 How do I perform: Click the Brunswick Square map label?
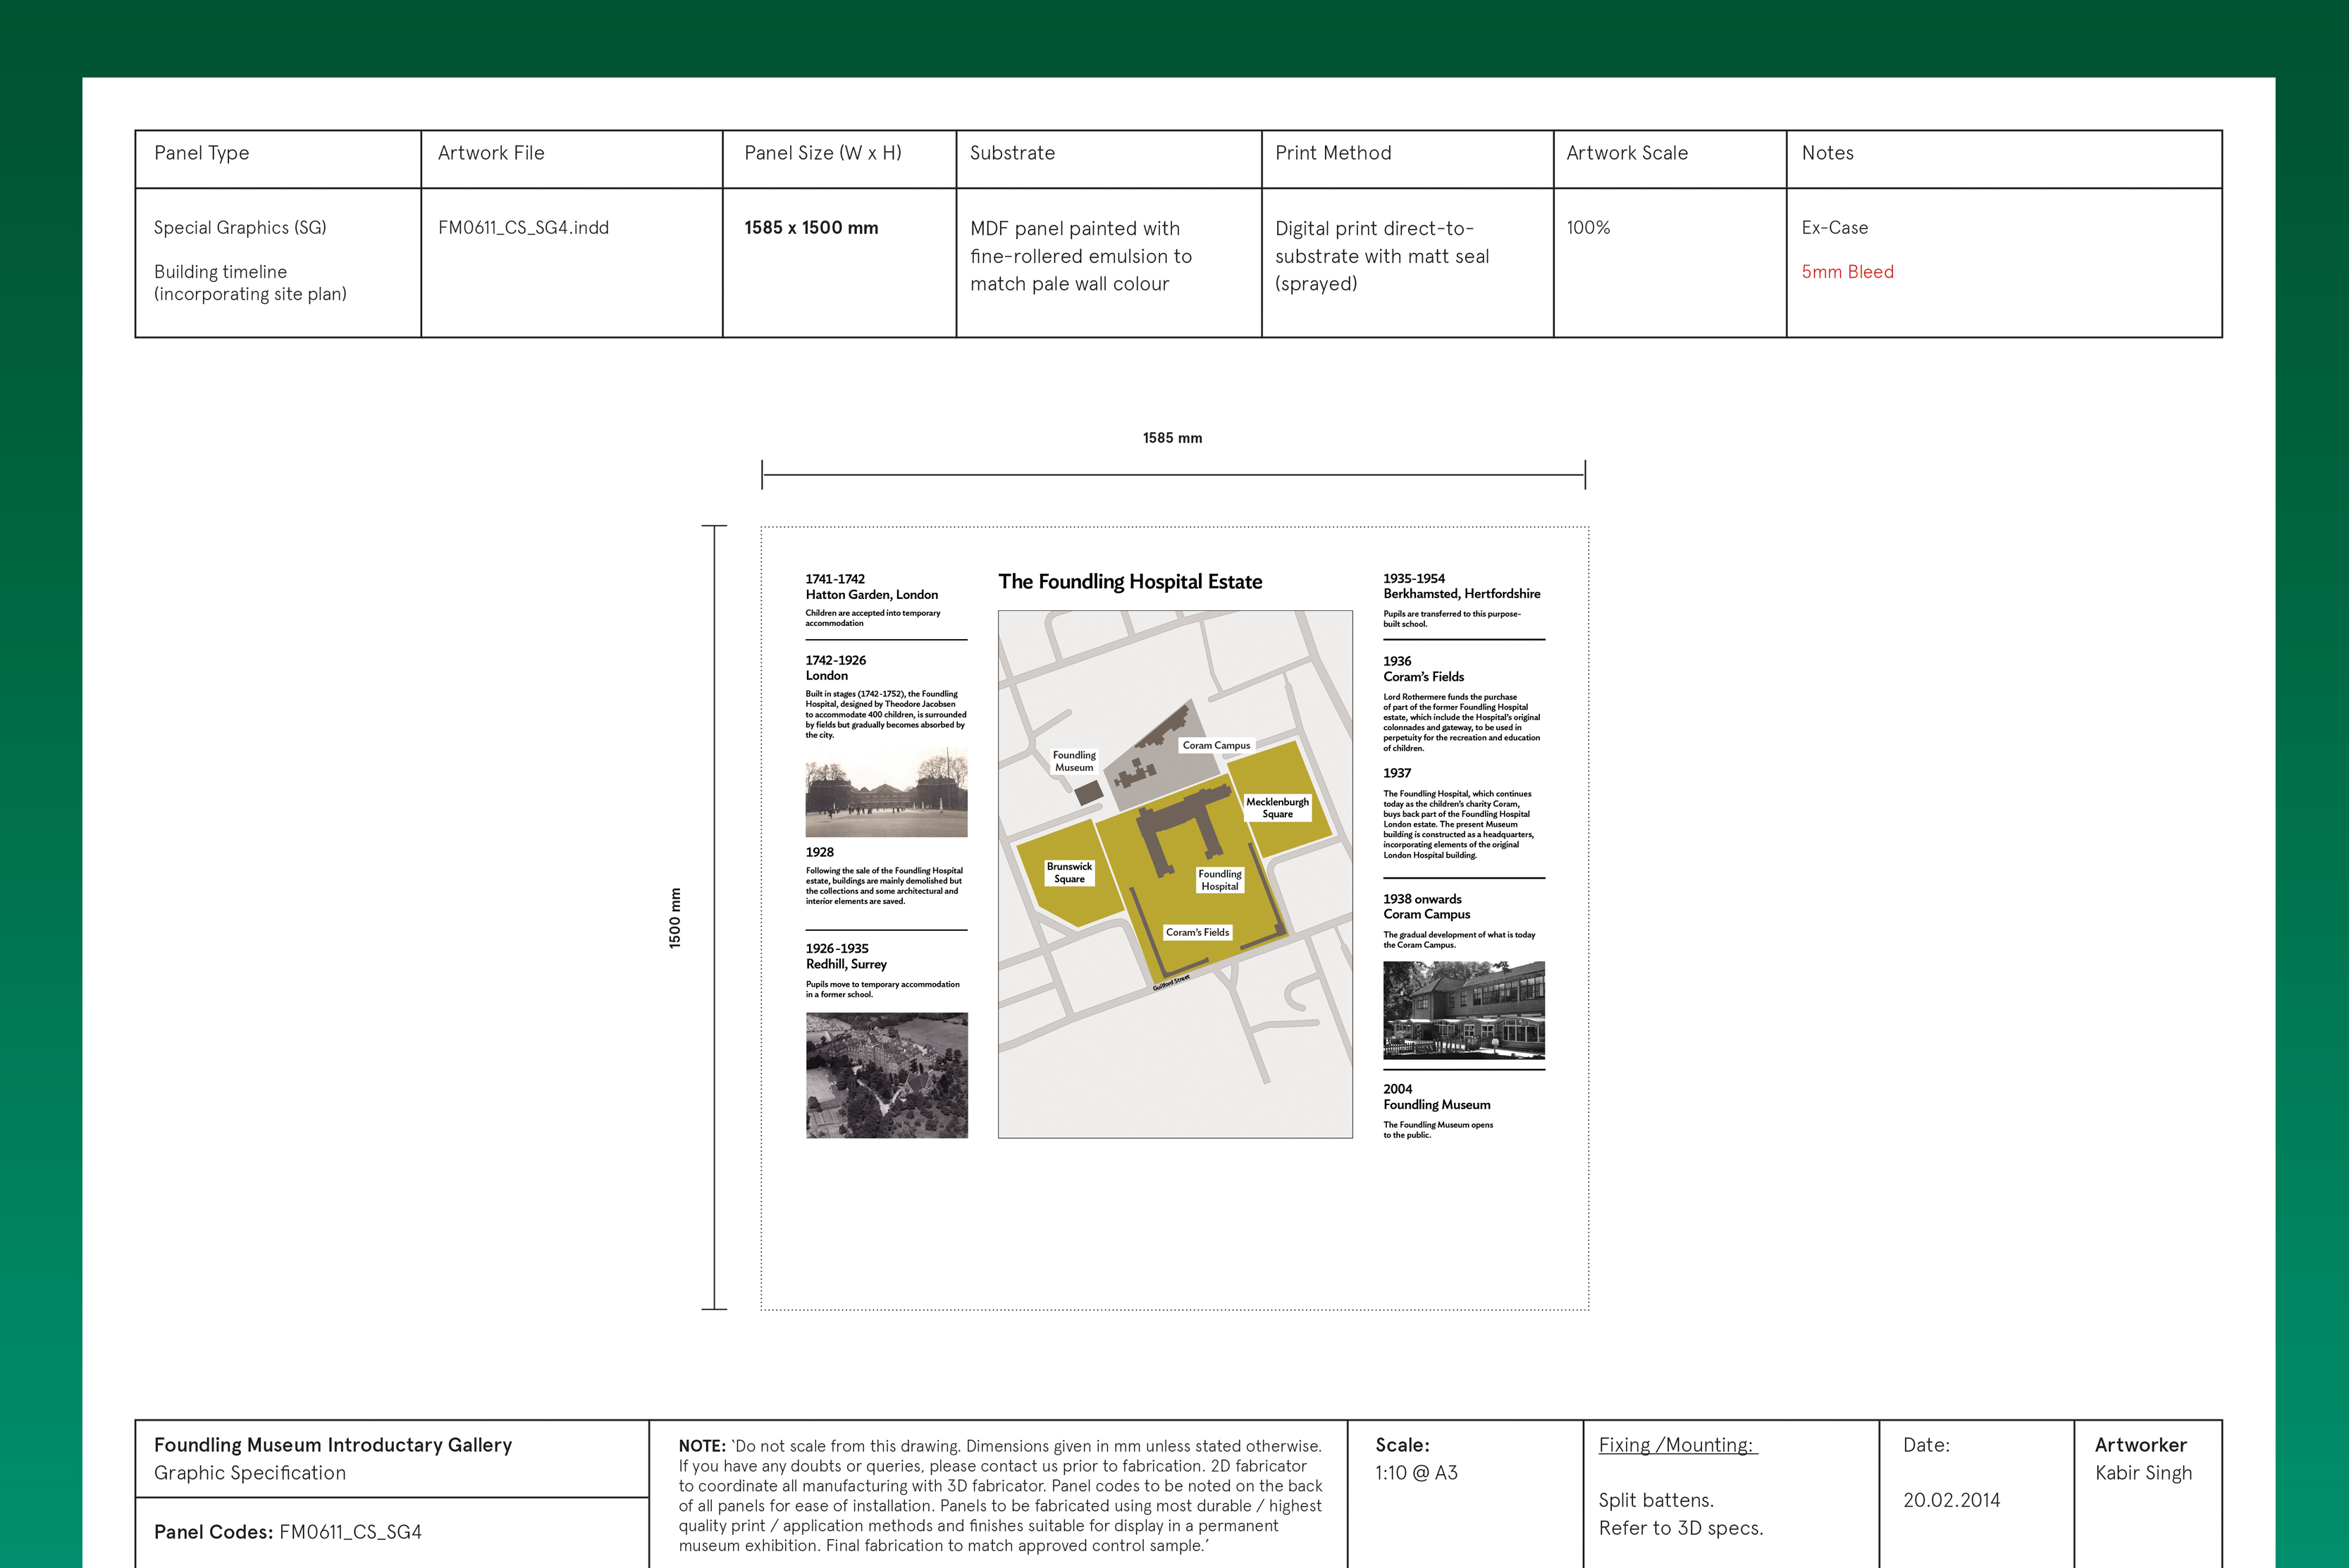1069,873
